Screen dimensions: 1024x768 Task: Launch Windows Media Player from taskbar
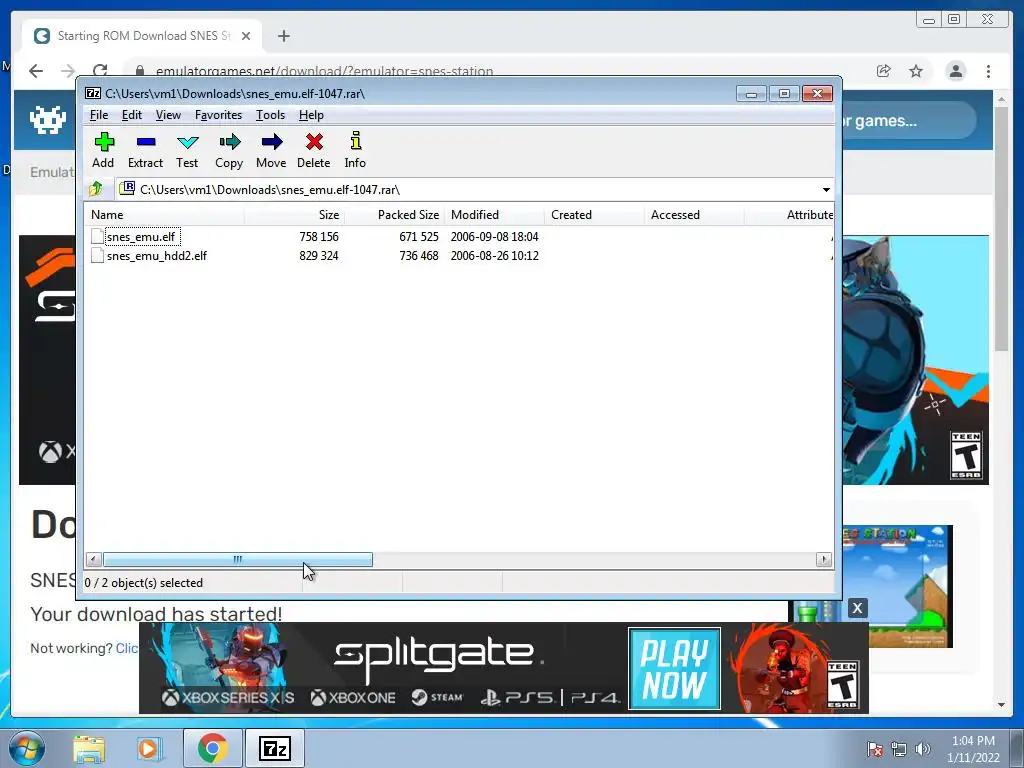coord(148,748)
